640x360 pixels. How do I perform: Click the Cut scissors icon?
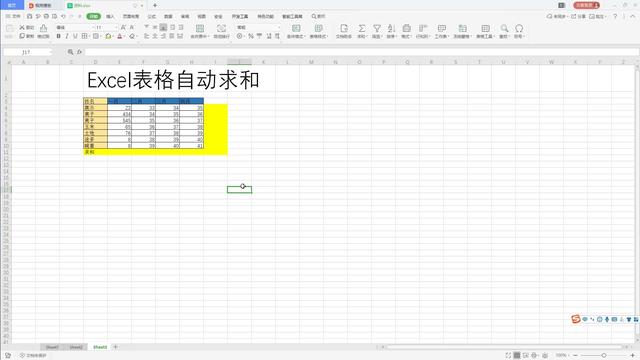click(22, 27)
